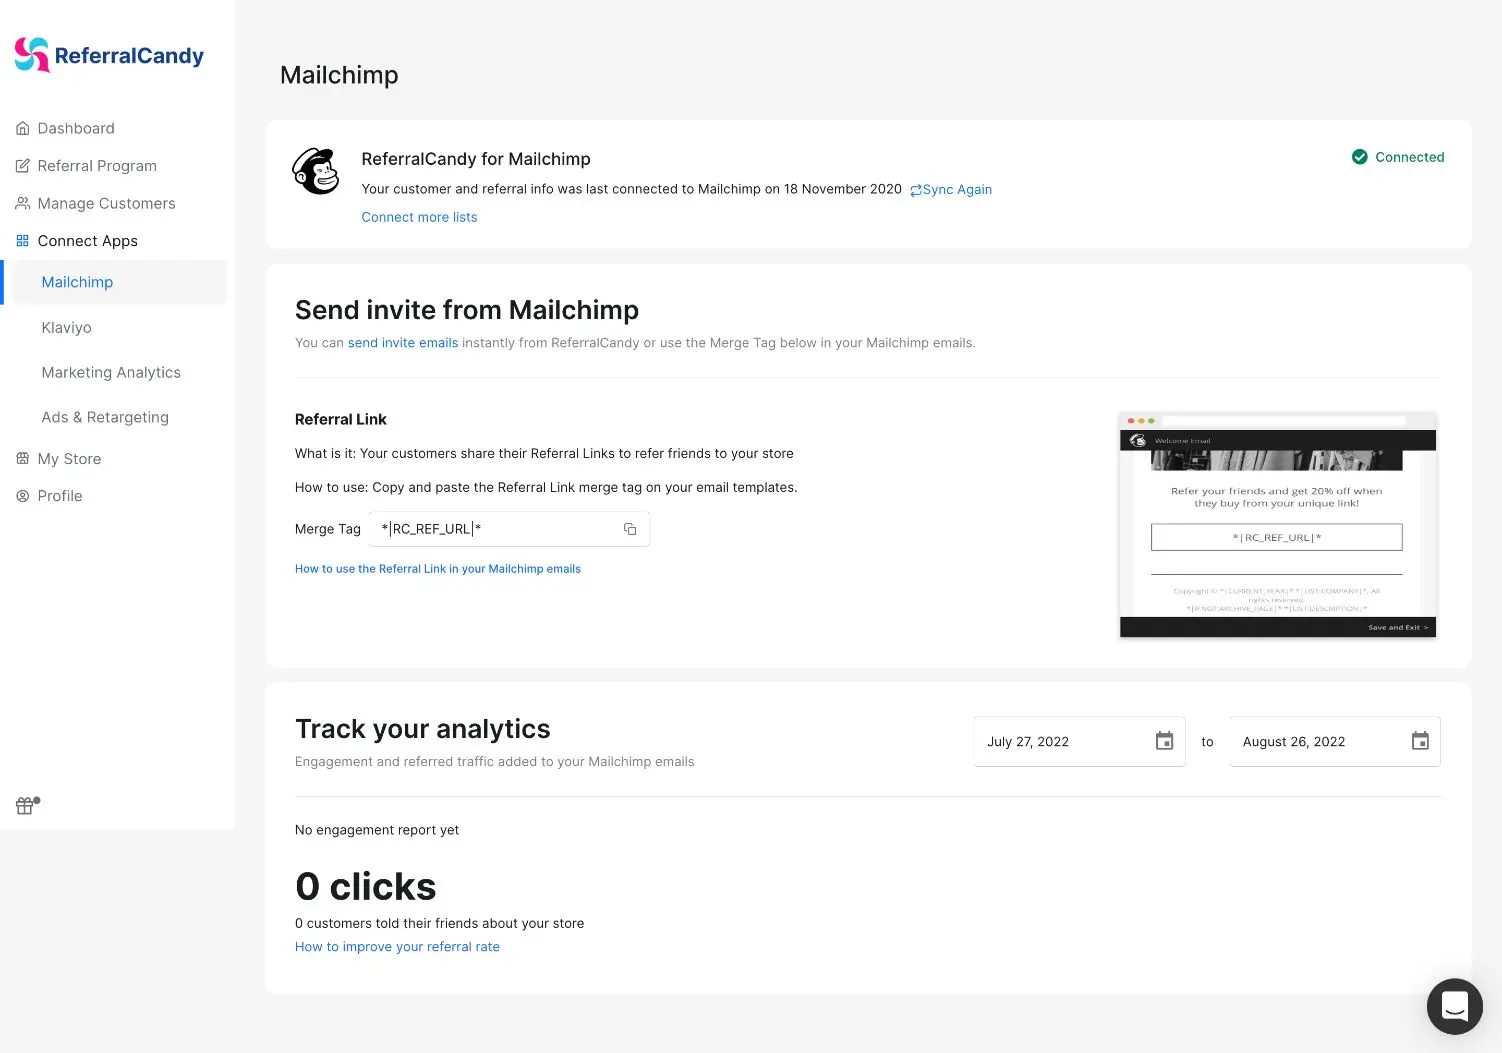The height and width of the screenshot is (1053, 1502).
Task: Open the send invite emails link
Action: point(403,343)
